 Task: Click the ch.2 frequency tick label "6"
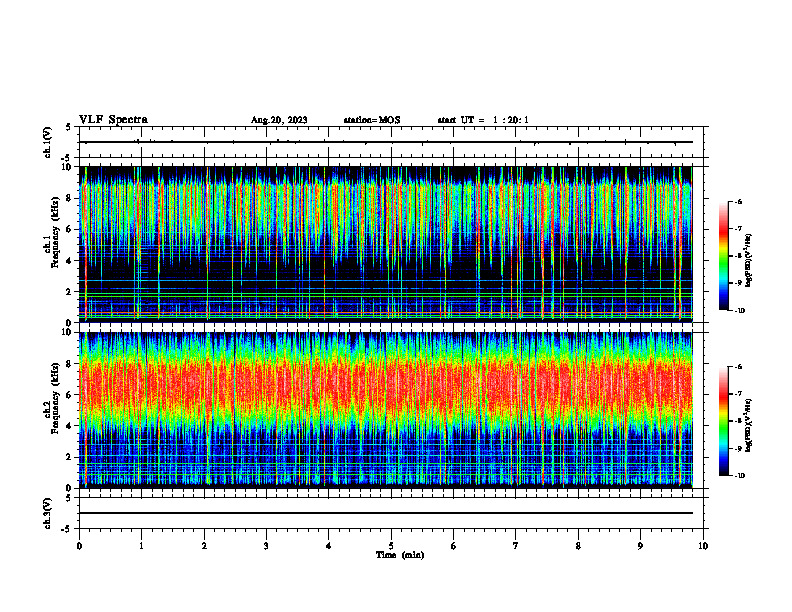point(70,395)
